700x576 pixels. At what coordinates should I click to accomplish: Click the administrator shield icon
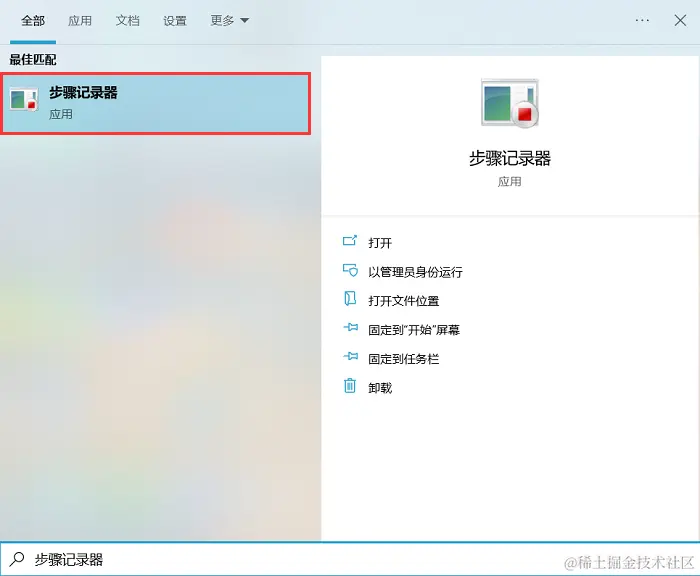click(x=350, y=270)
